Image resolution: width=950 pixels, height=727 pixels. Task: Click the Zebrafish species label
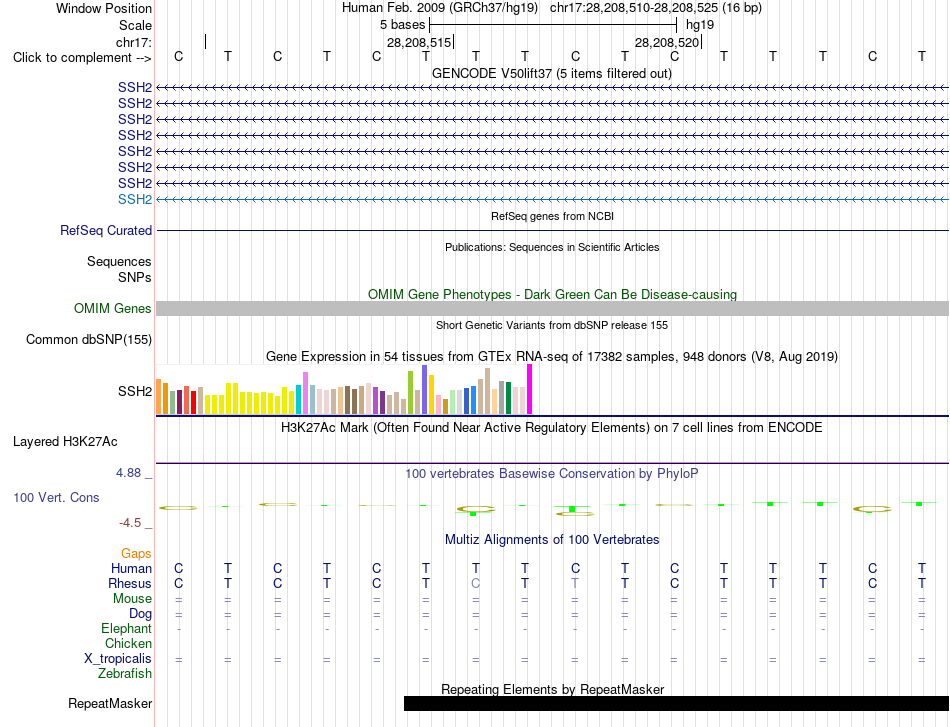point(125,673)
